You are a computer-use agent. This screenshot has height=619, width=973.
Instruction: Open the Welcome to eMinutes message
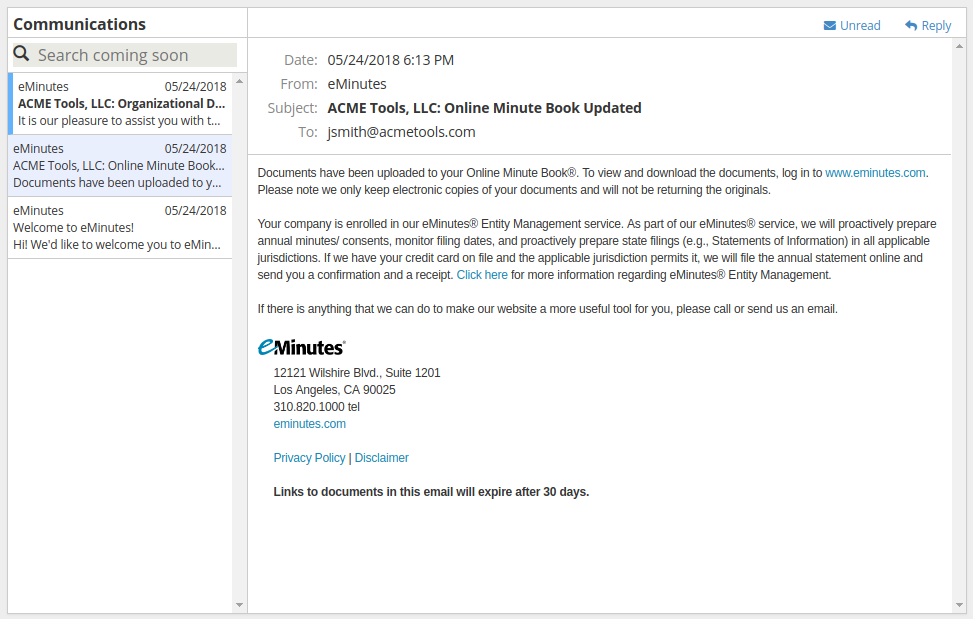[120, 228]
